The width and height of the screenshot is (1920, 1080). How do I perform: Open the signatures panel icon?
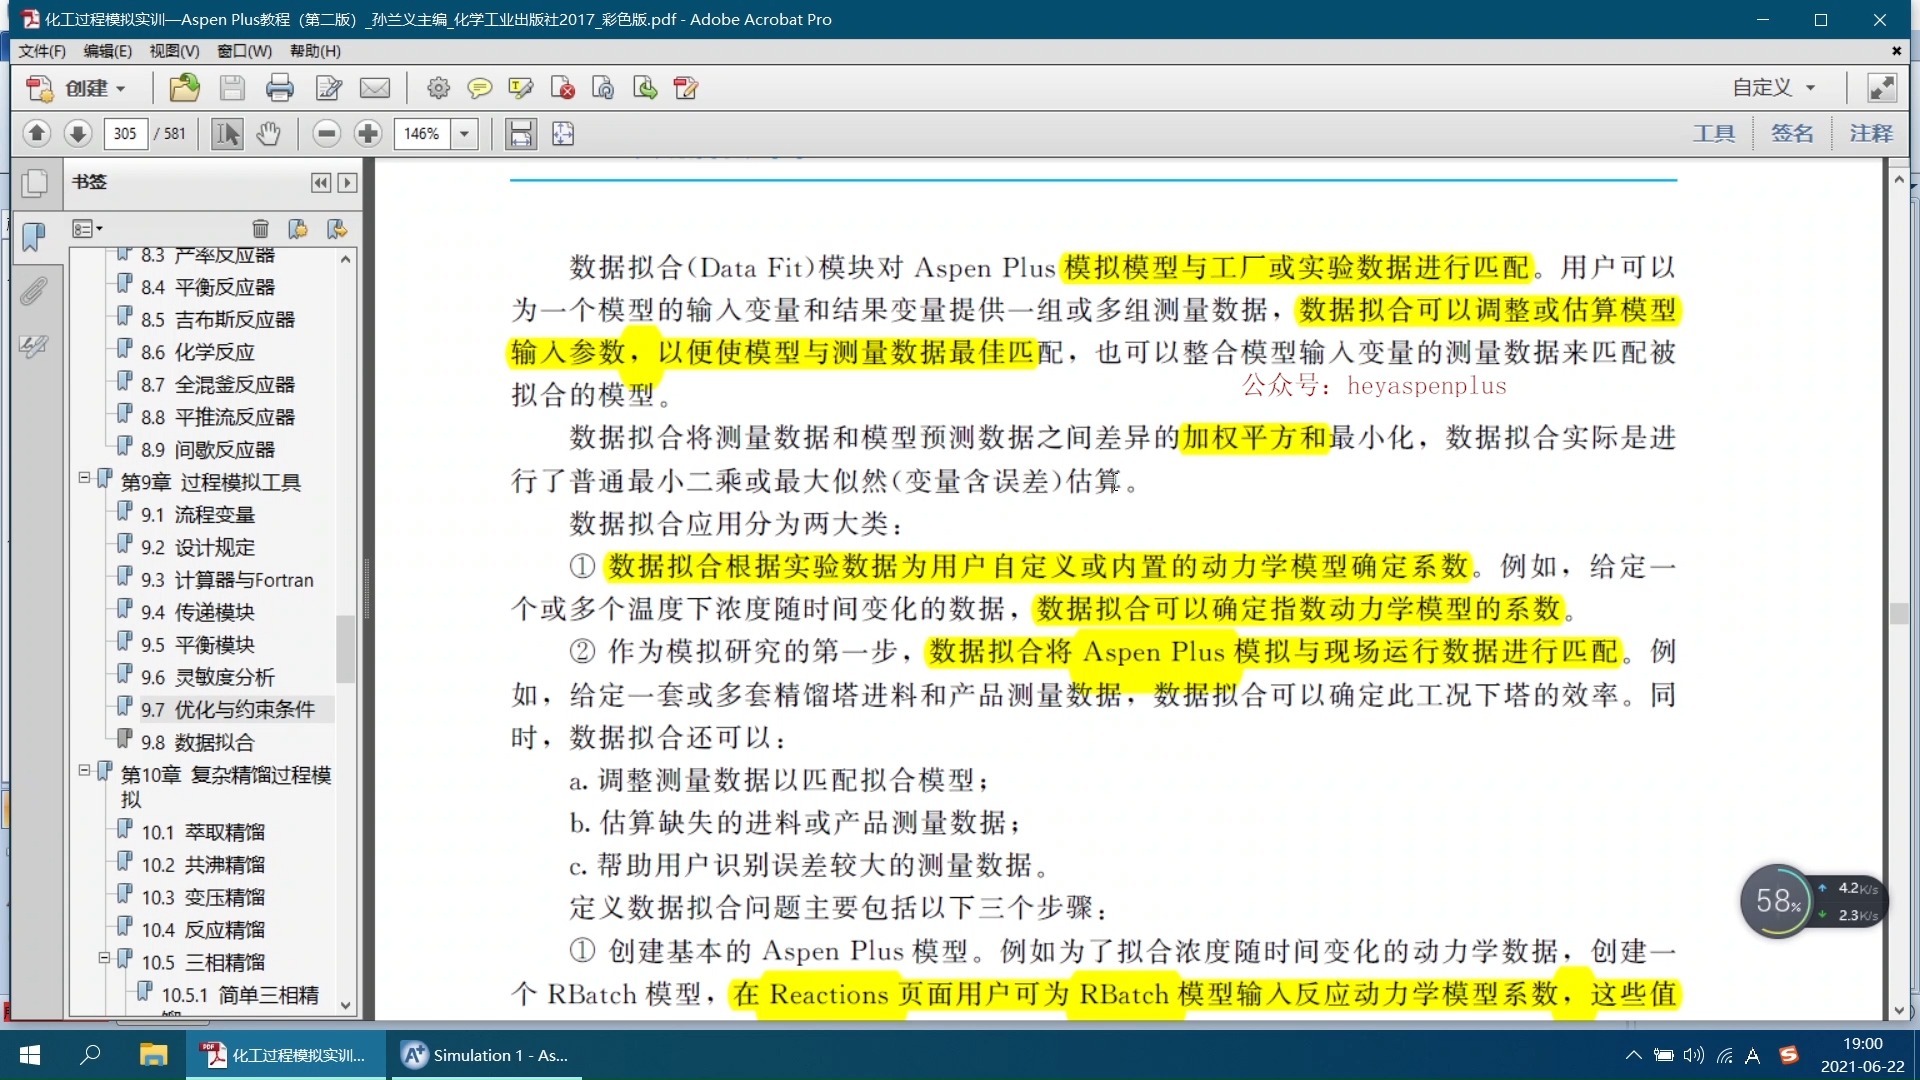coord(34,346)
